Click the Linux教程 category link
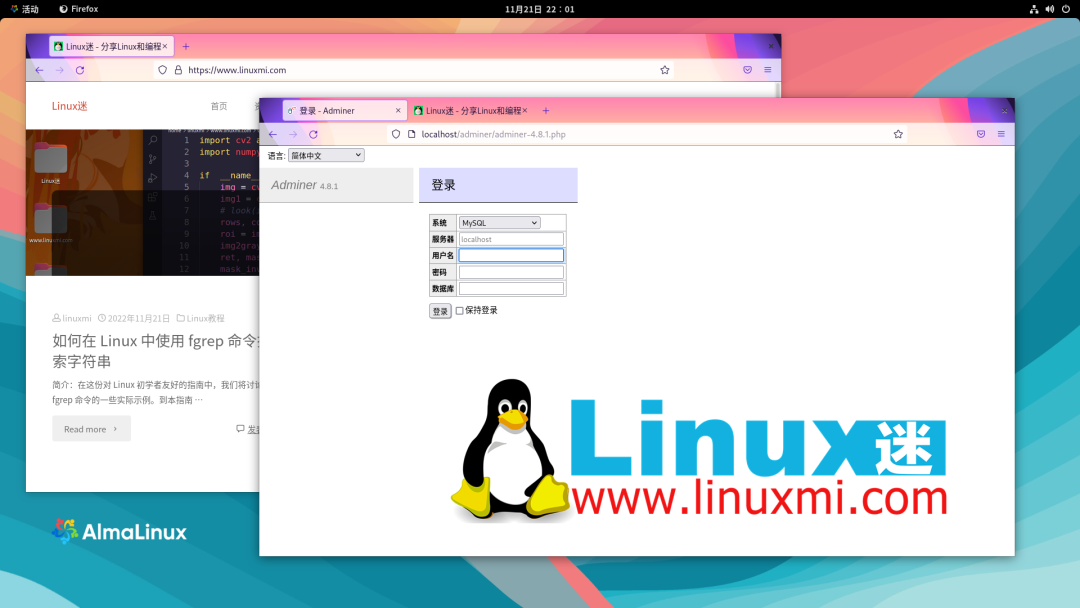The width and height of the screenshot is (1080, 608). [x=200, y=318]
